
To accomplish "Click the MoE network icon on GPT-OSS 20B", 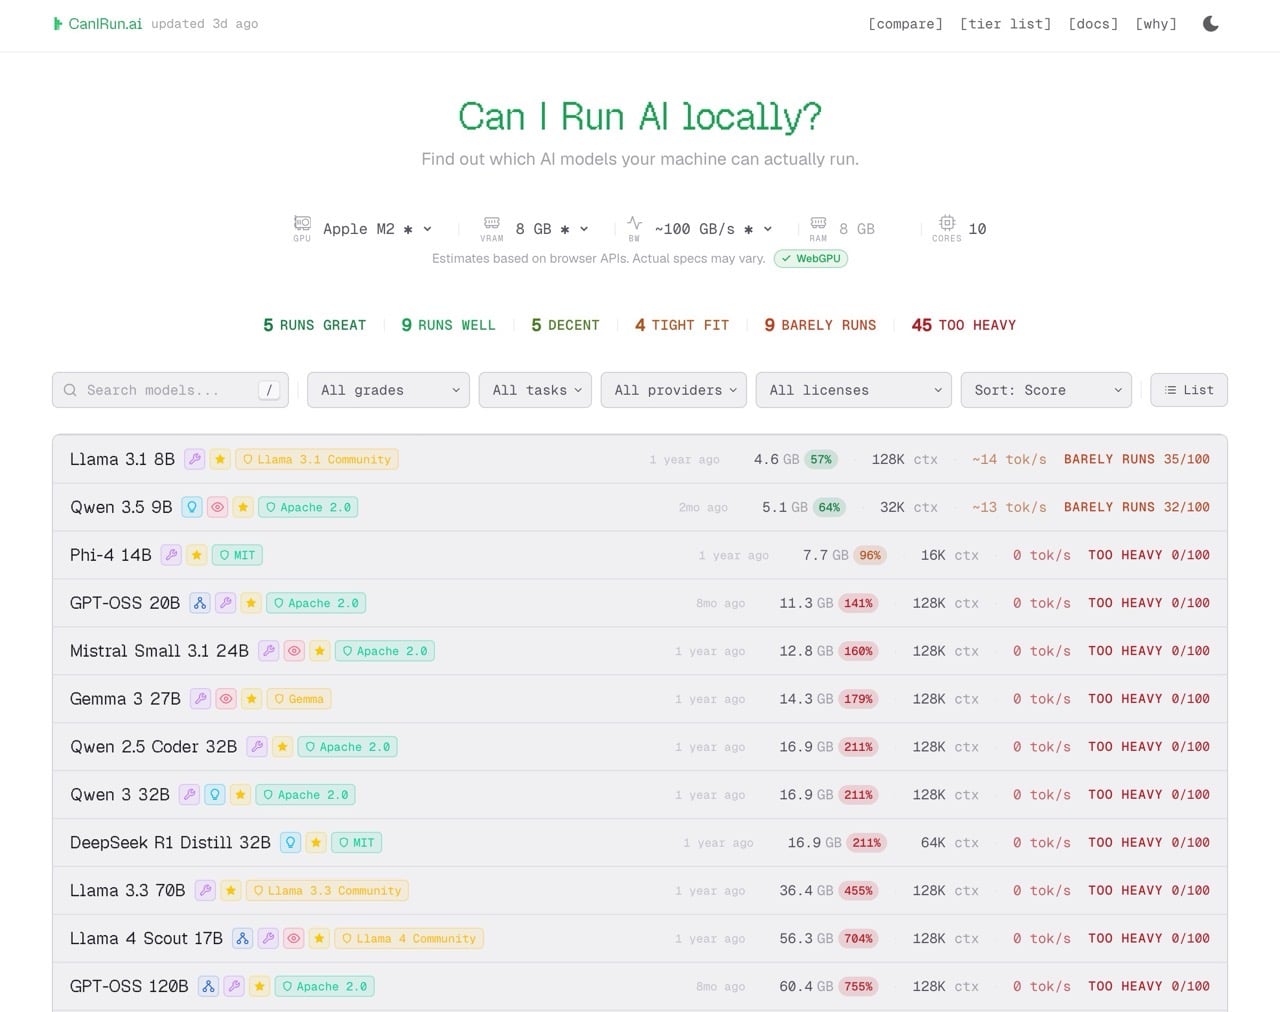I will pos(200,603).
